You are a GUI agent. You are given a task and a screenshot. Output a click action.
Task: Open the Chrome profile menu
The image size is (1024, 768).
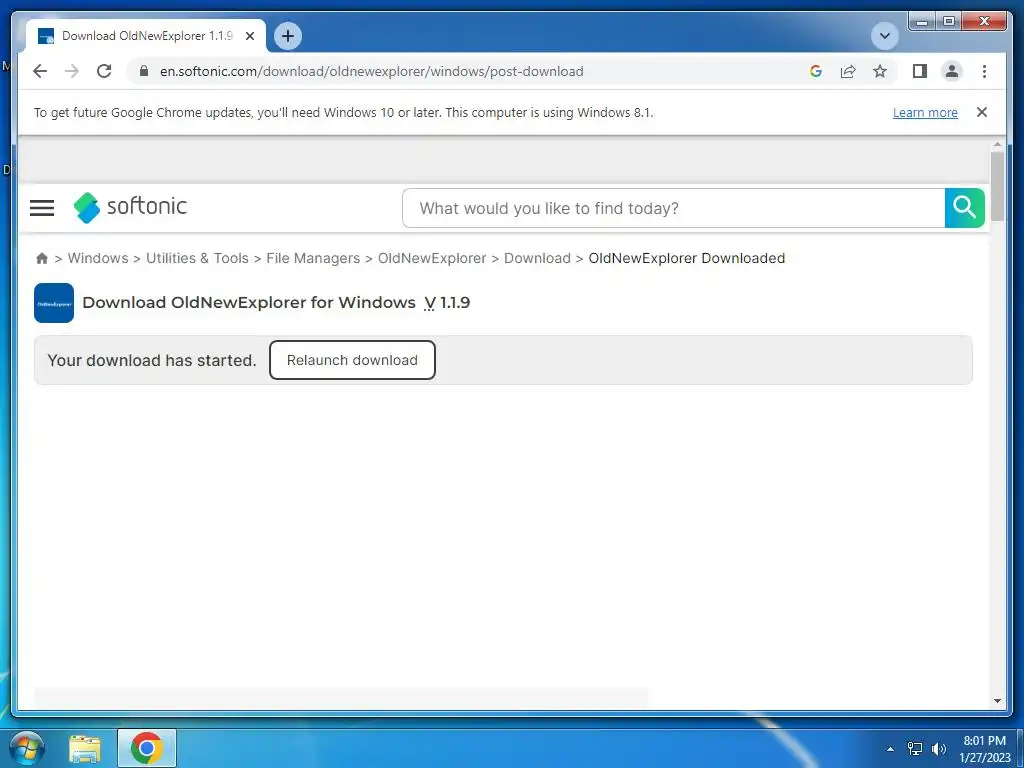952,71
